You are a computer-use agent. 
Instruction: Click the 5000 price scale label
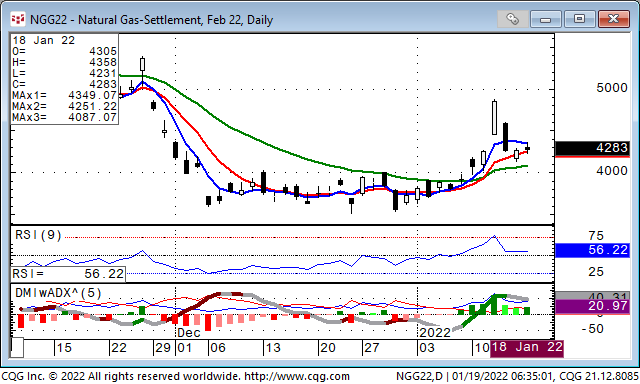(611, 88)
